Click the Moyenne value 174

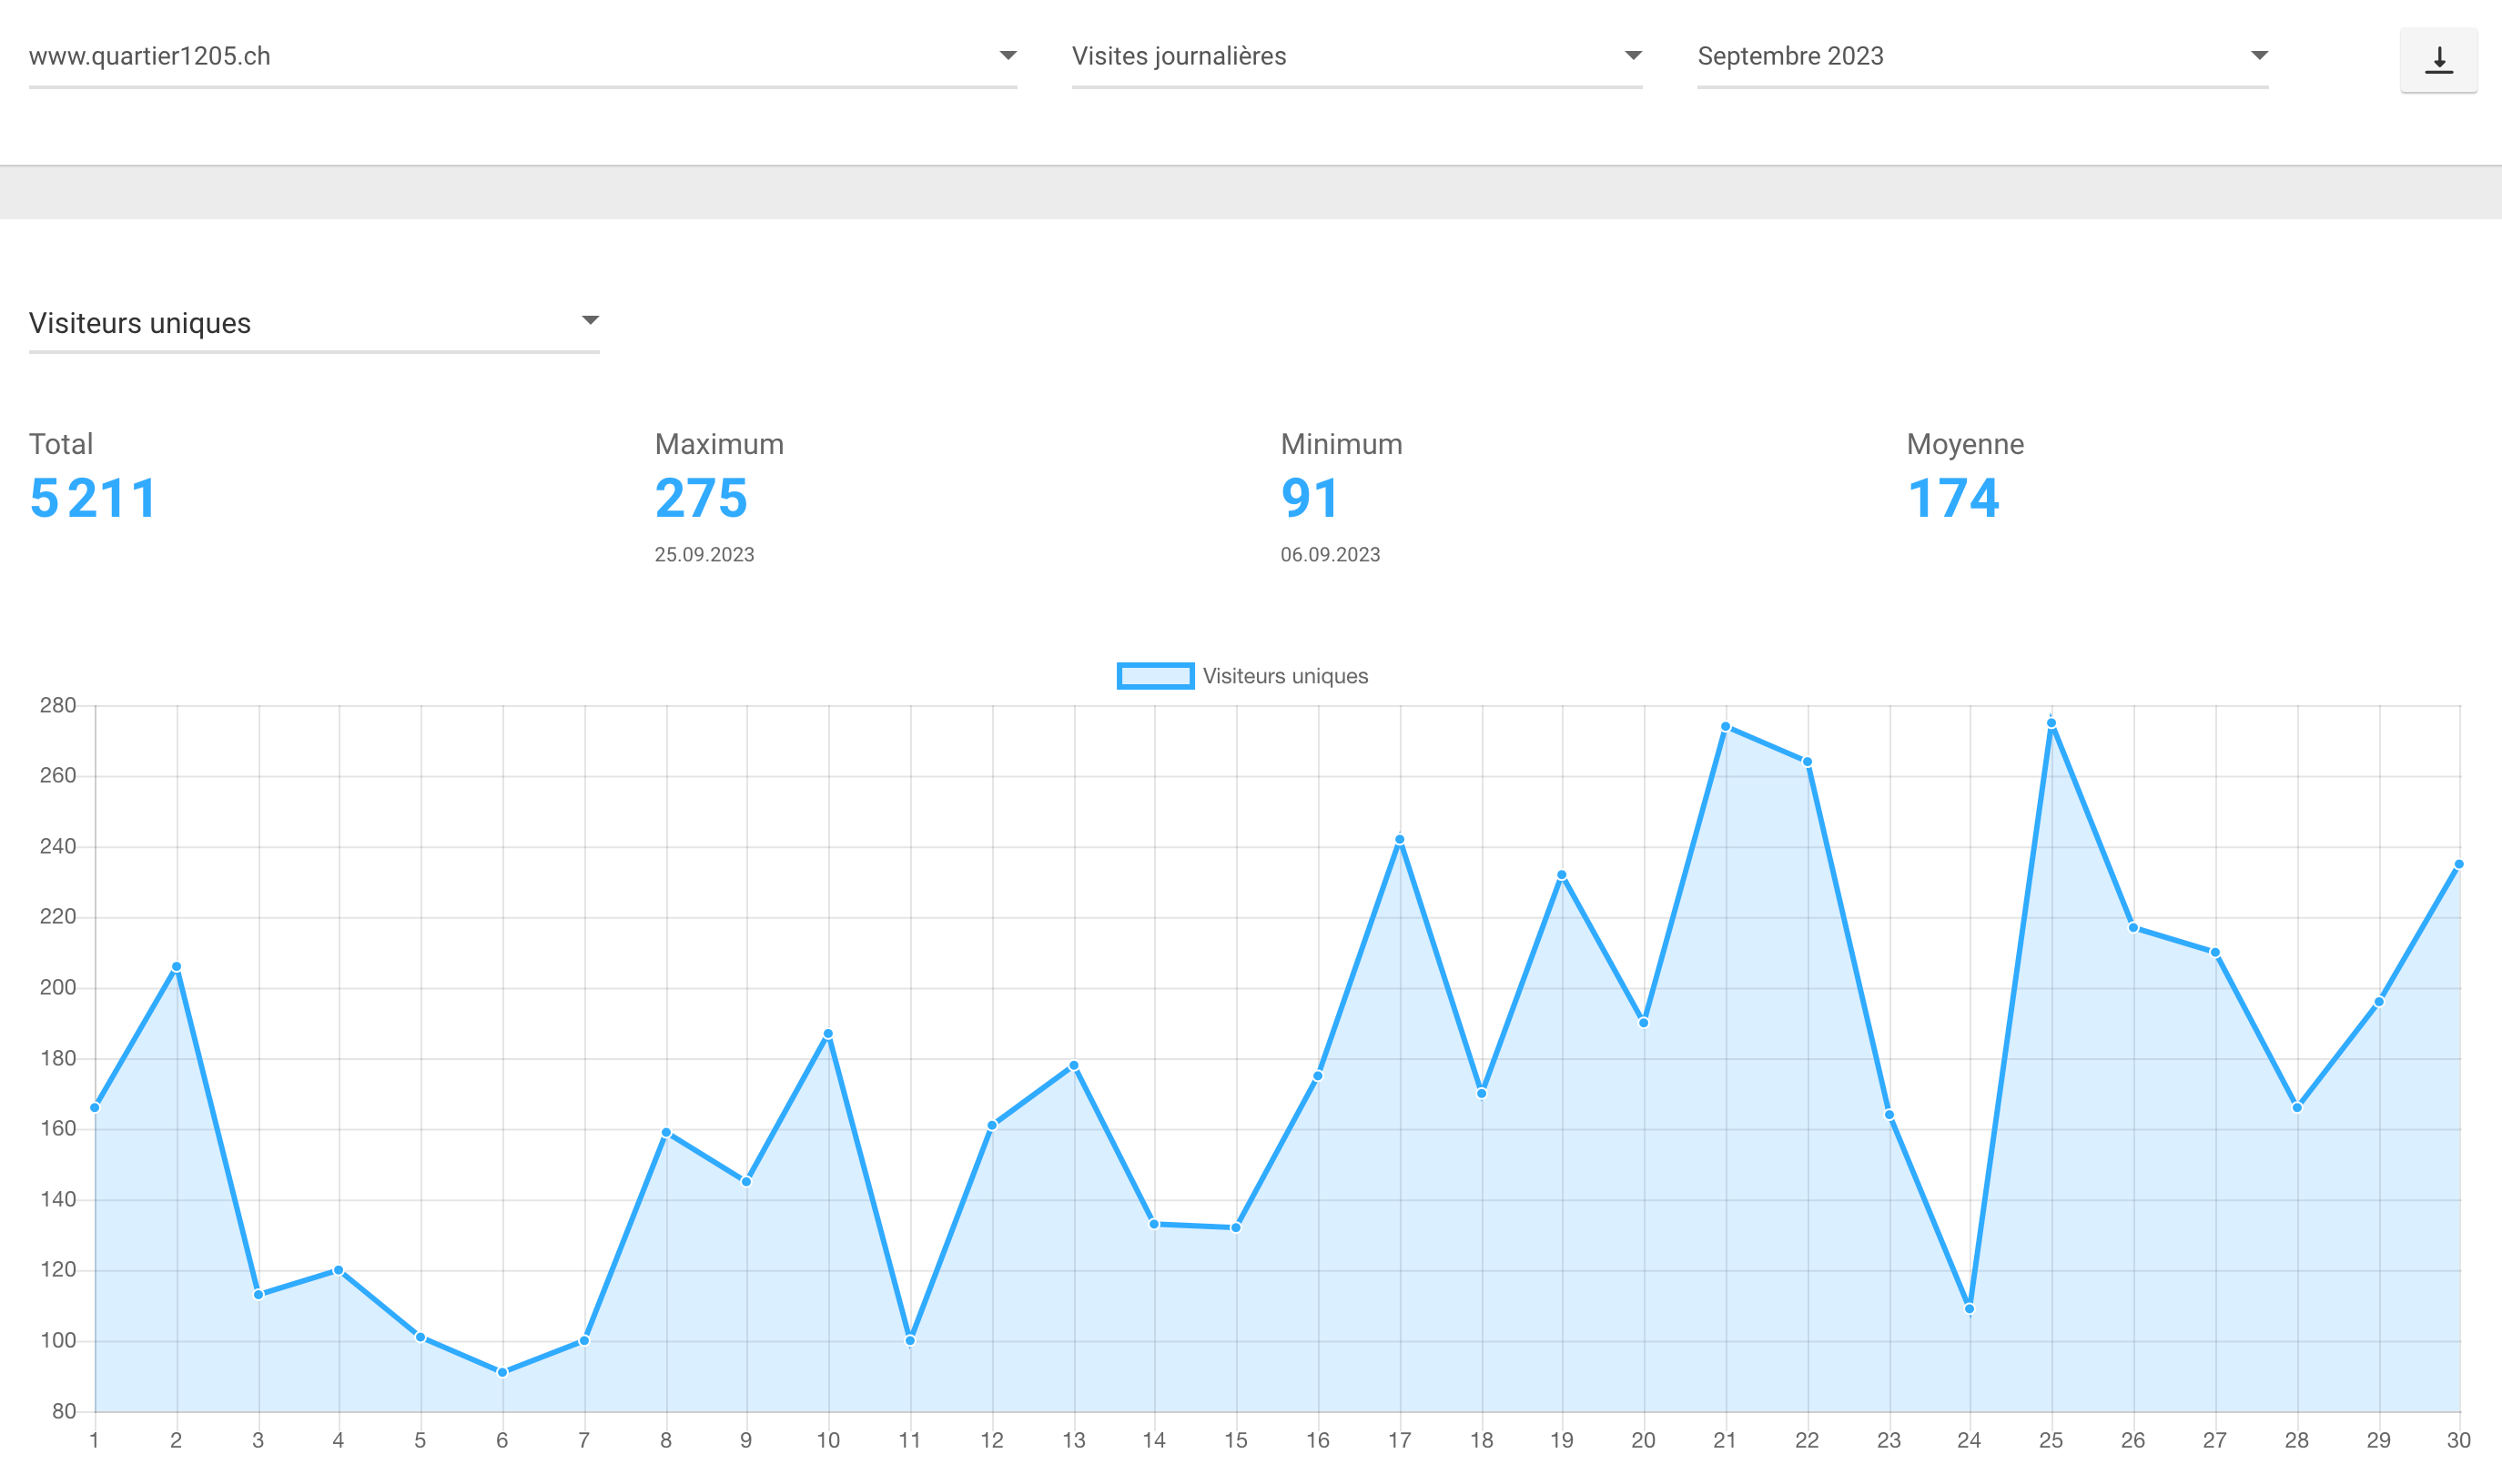(x=1954, y=498)
